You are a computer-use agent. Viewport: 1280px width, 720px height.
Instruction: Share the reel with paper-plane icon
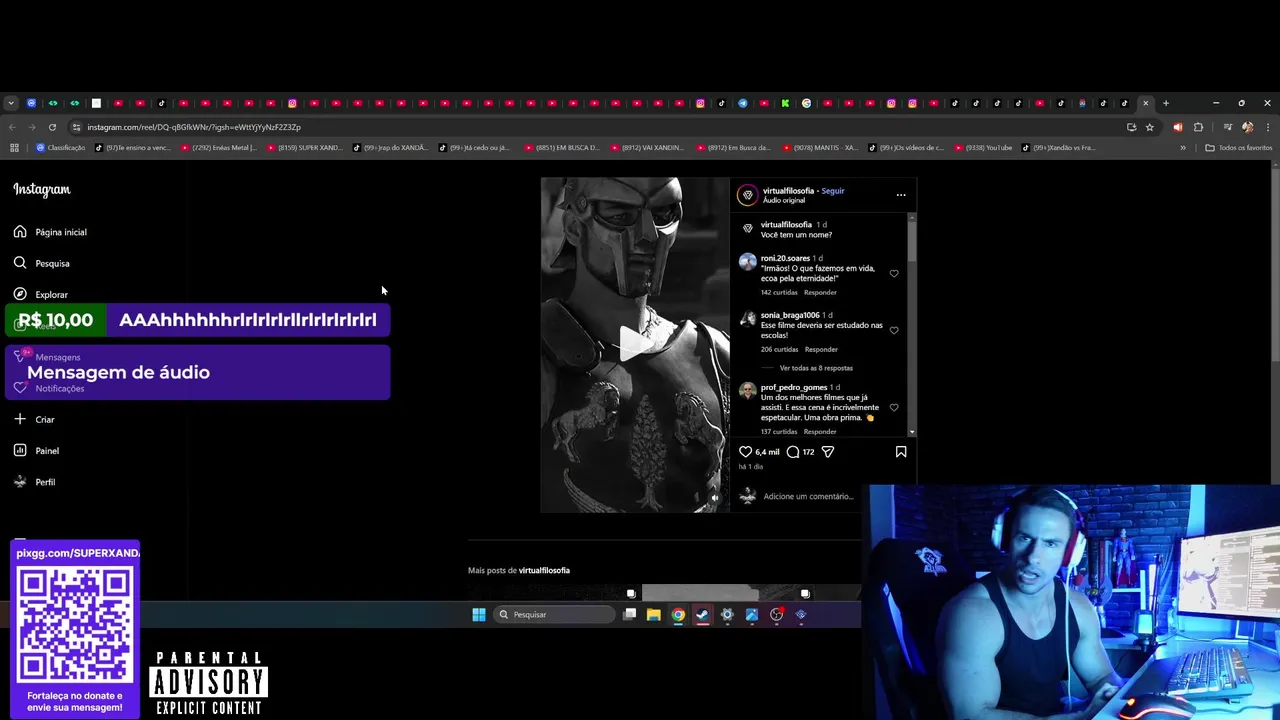coord(828,452)
